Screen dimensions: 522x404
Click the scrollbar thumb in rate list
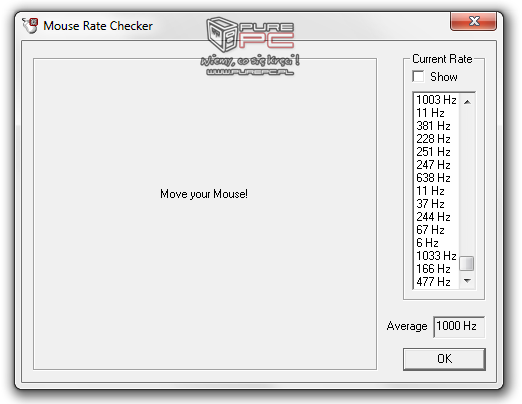[467, 264]
